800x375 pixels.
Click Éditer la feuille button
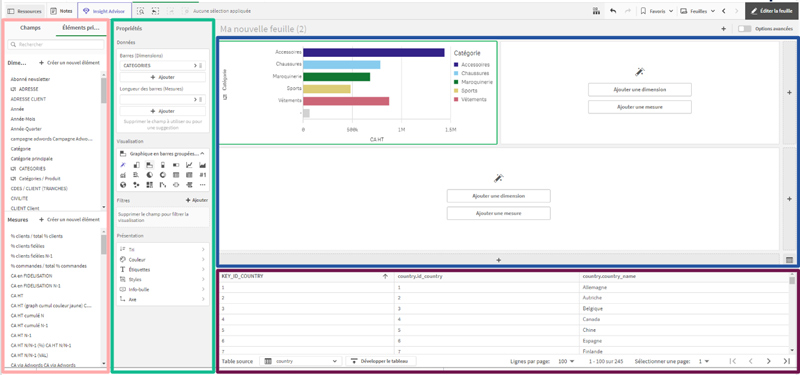click(772, 11)
